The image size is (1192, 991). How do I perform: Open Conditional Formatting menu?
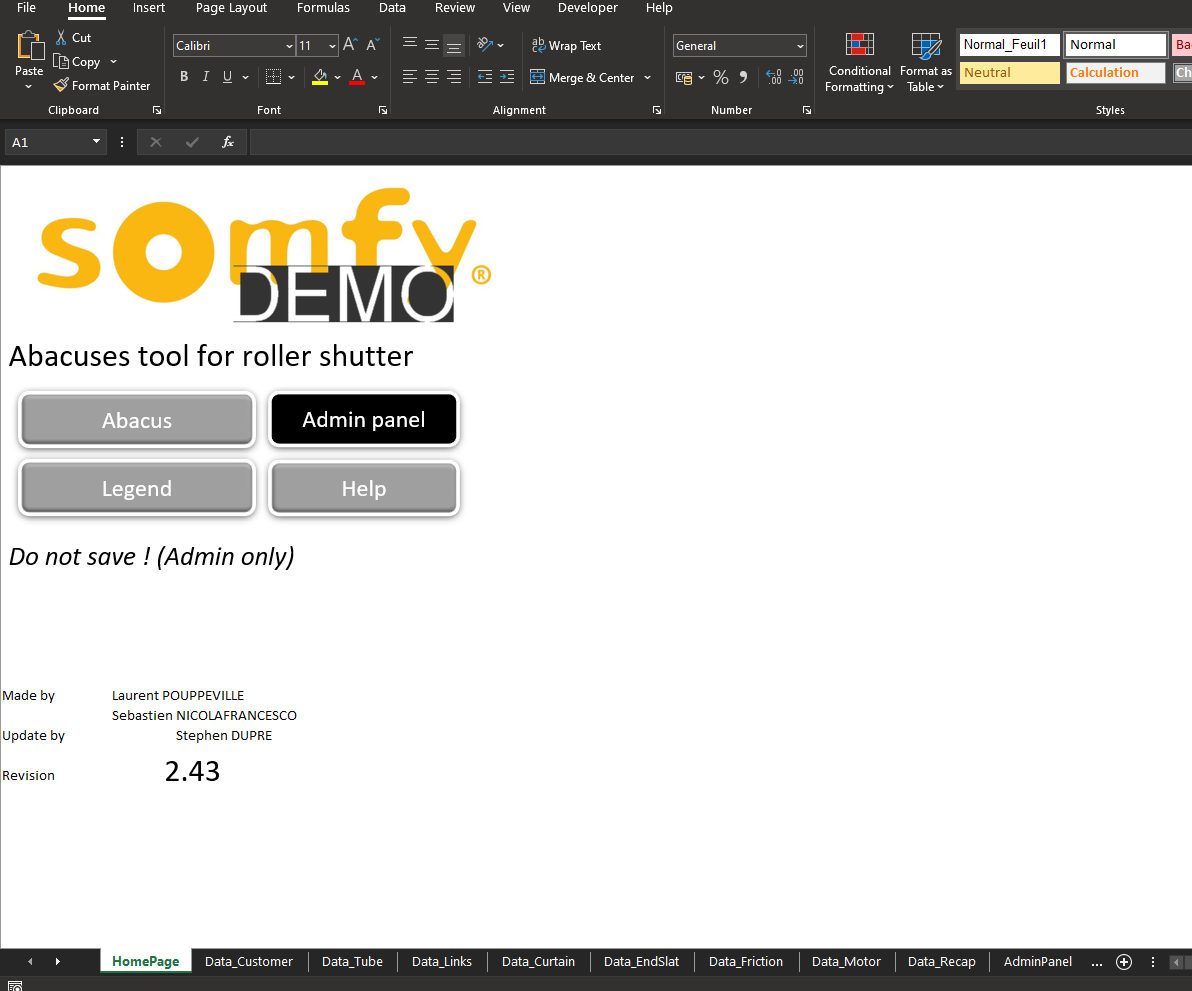click(x=860, y=62)
